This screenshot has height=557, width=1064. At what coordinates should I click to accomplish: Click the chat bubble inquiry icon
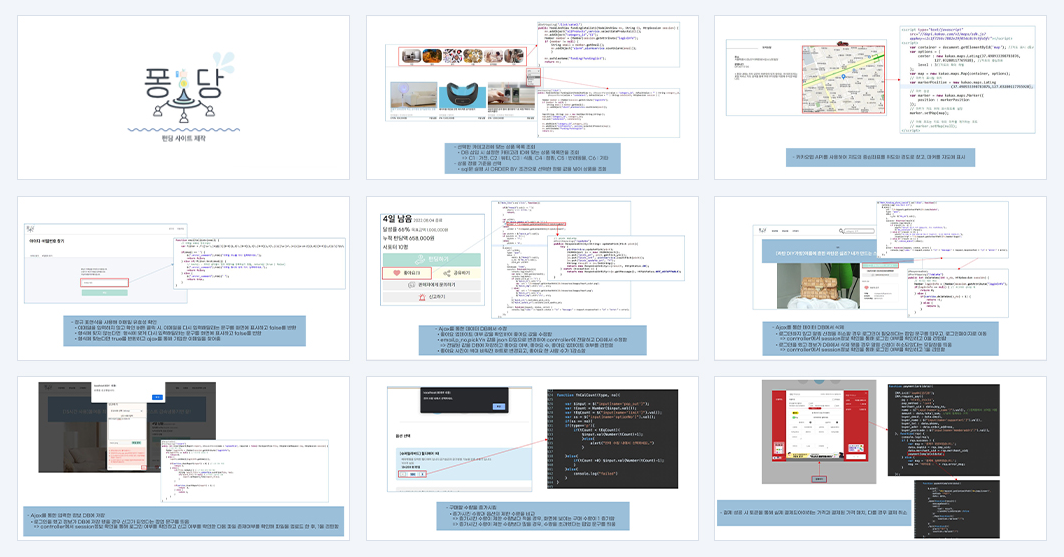pyautogui.click(x=411, y=285)
